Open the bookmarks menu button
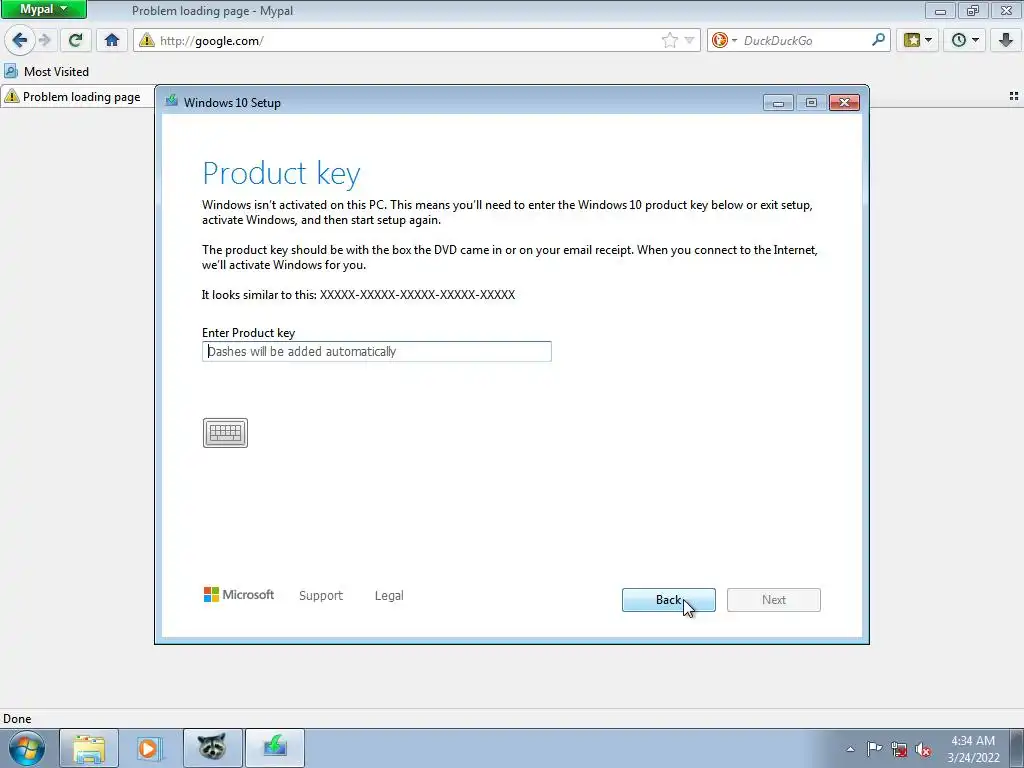Image resolution: width=1024 pixels, height=768 pixels. click(918, 40)
